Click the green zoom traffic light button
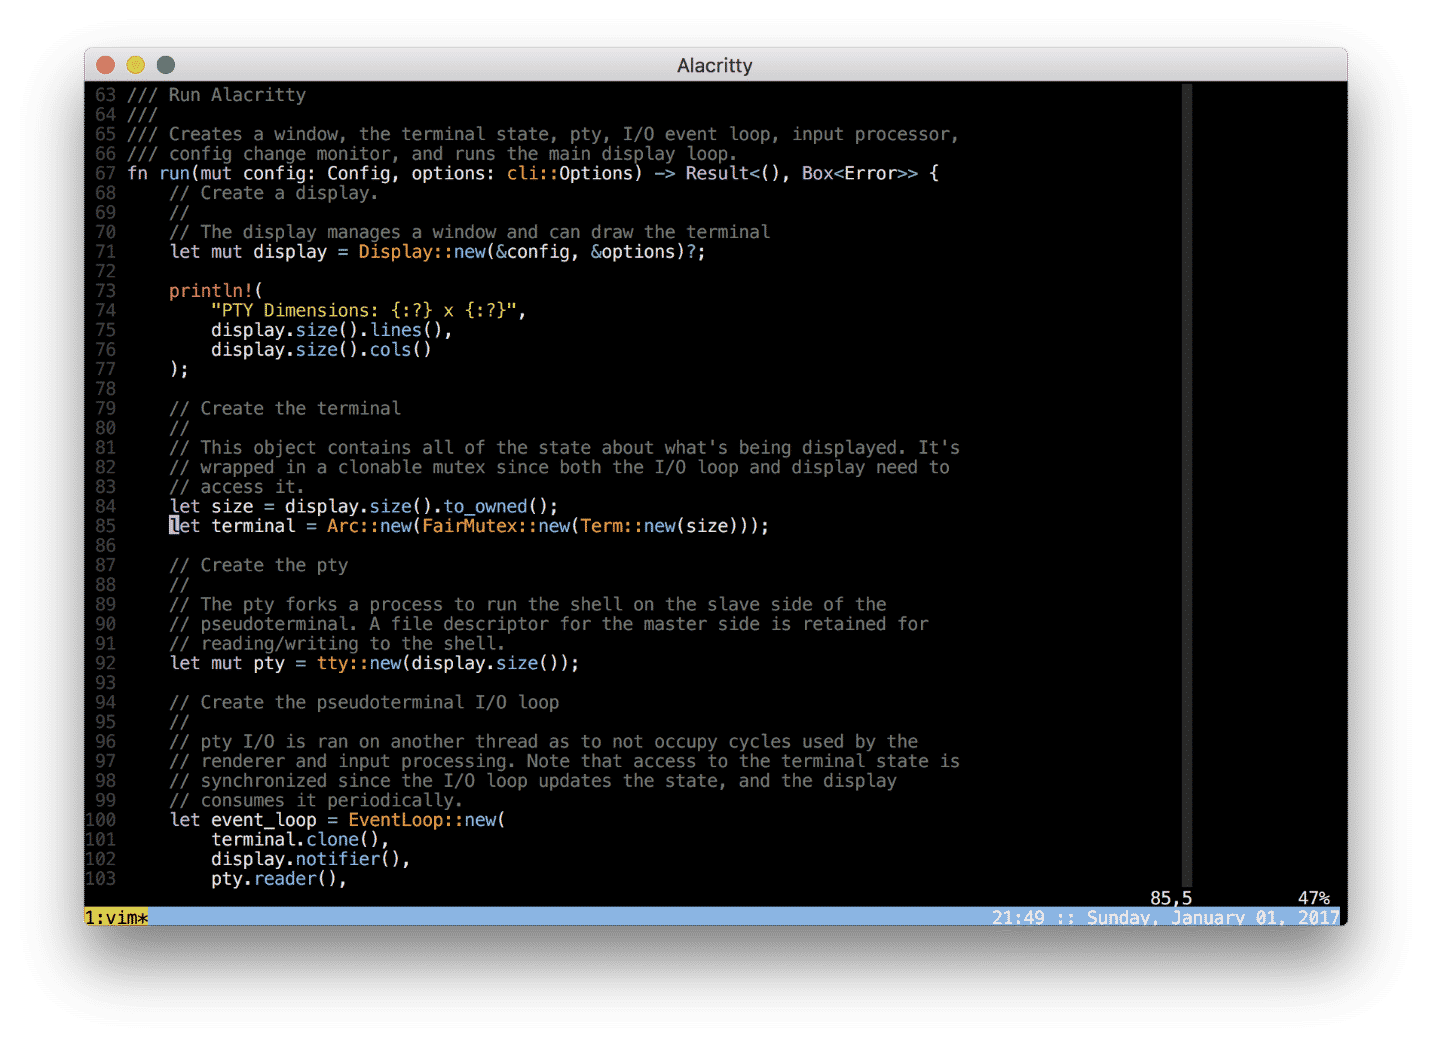This screenshot has width=1432, height=1046. coord(165,64)
